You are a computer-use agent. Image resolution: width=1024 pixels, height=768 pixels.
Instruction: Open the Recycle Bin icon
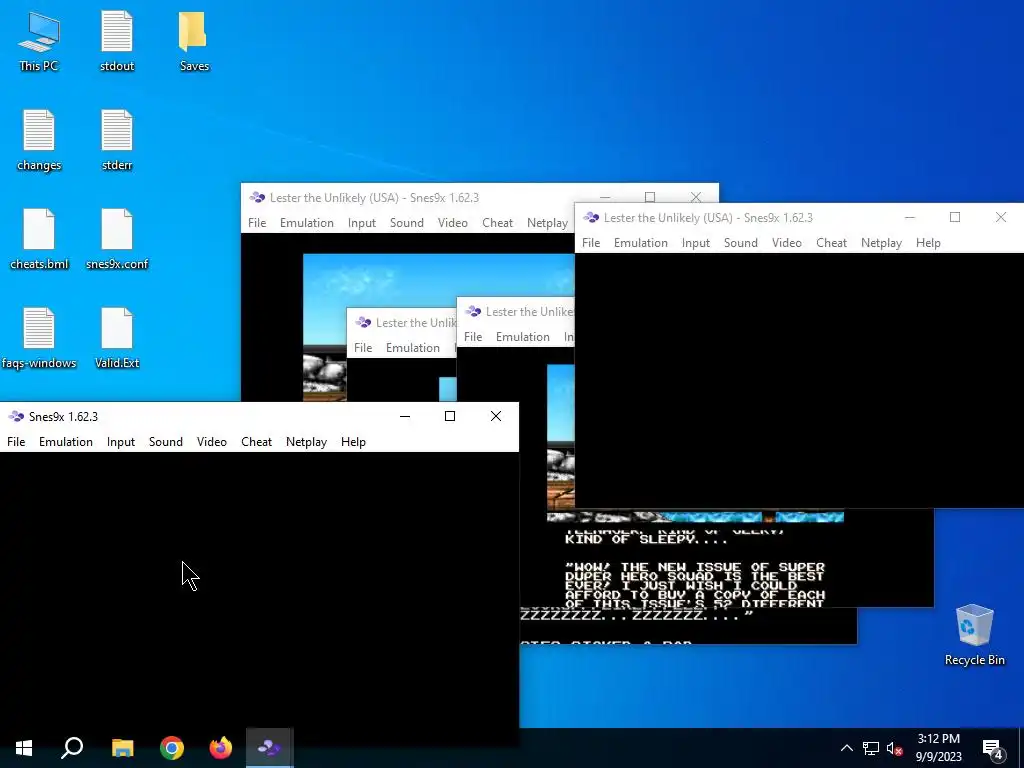coord(974,635)
